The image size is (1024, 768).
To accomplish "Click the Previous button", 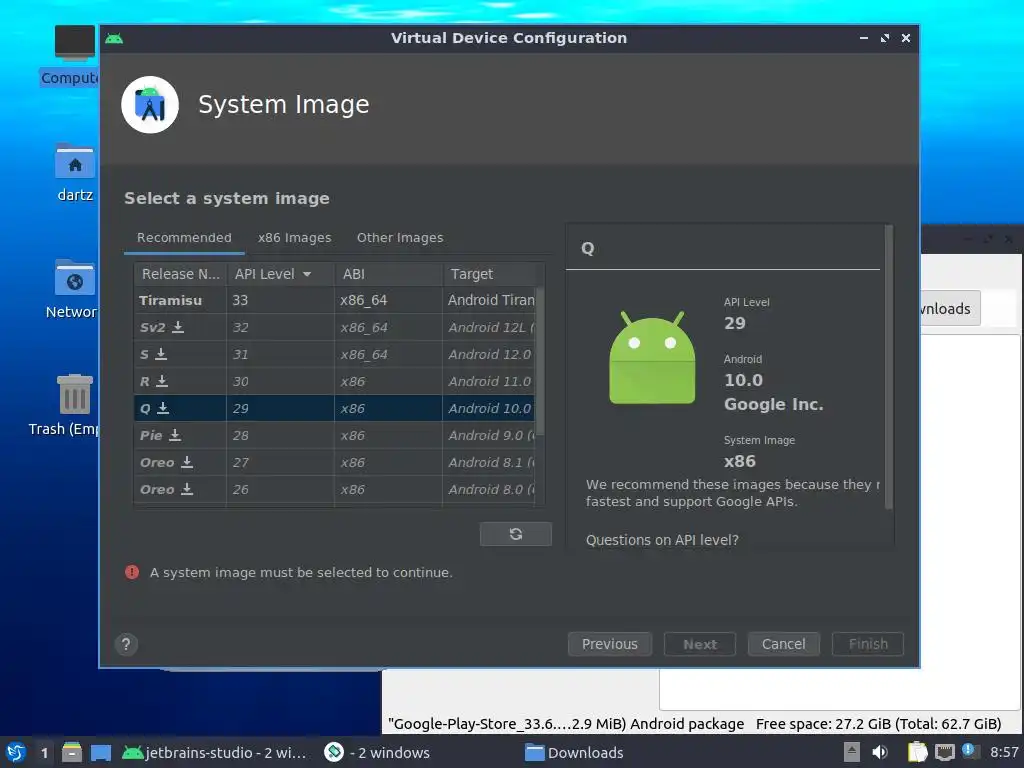I will point(610,644).
